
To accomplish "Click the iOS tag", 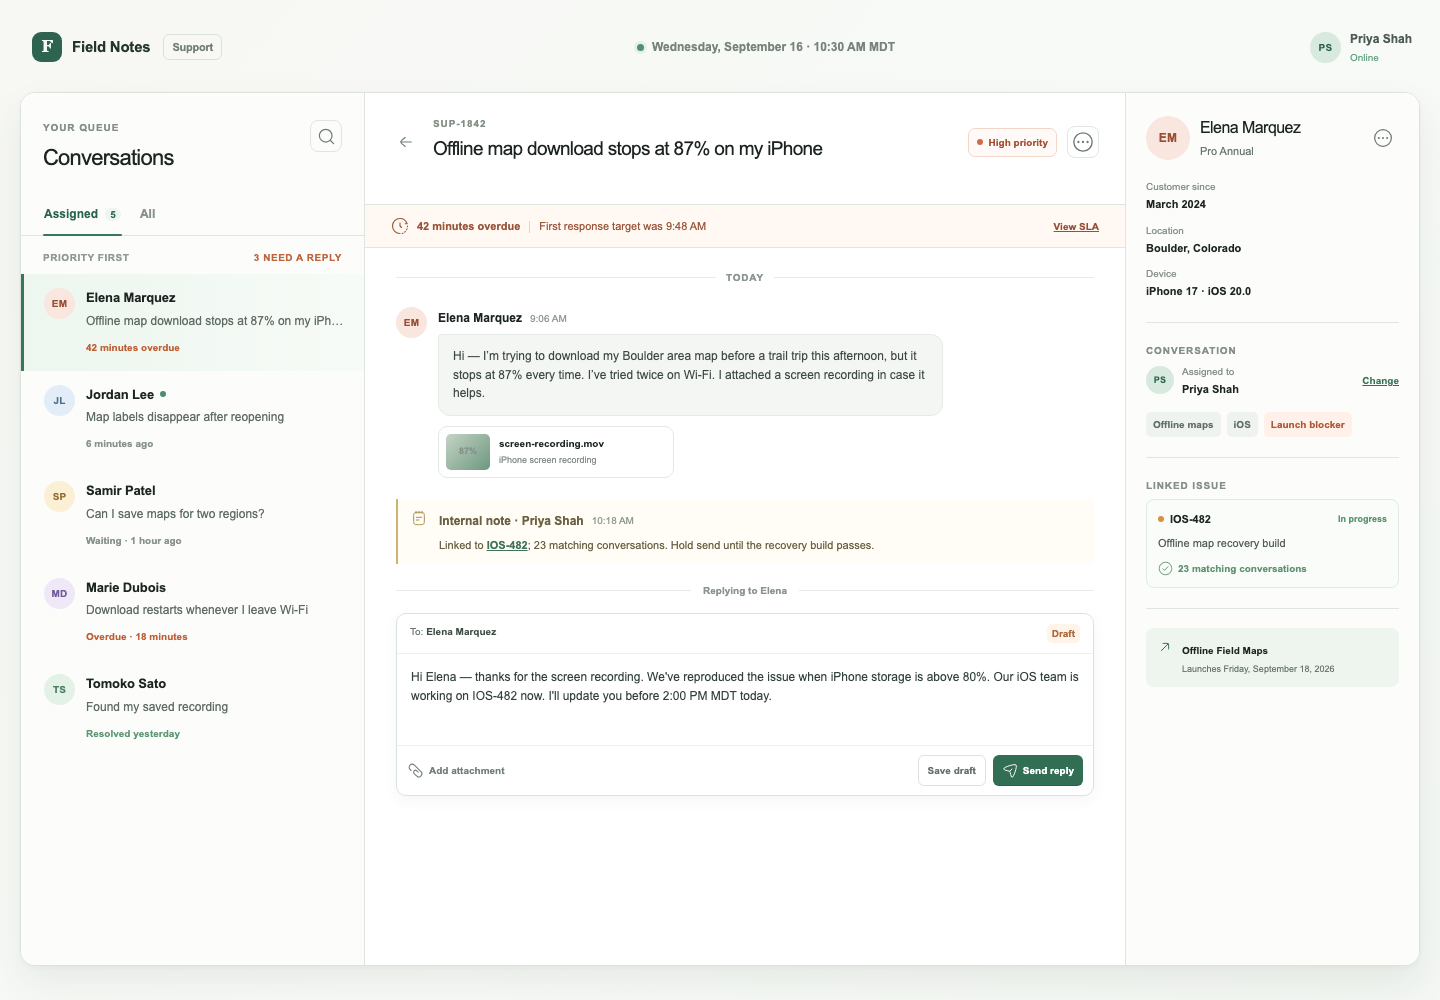I will coord(1242,425).
